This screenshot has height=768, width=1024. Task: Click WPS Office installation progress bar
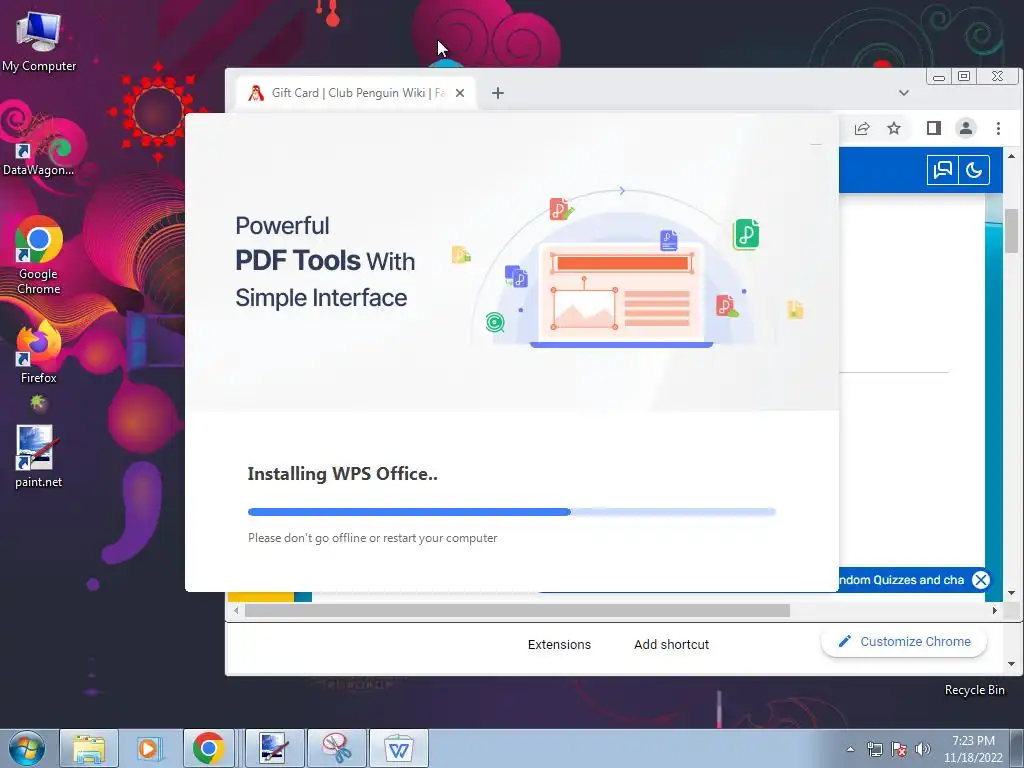[511, 512]
